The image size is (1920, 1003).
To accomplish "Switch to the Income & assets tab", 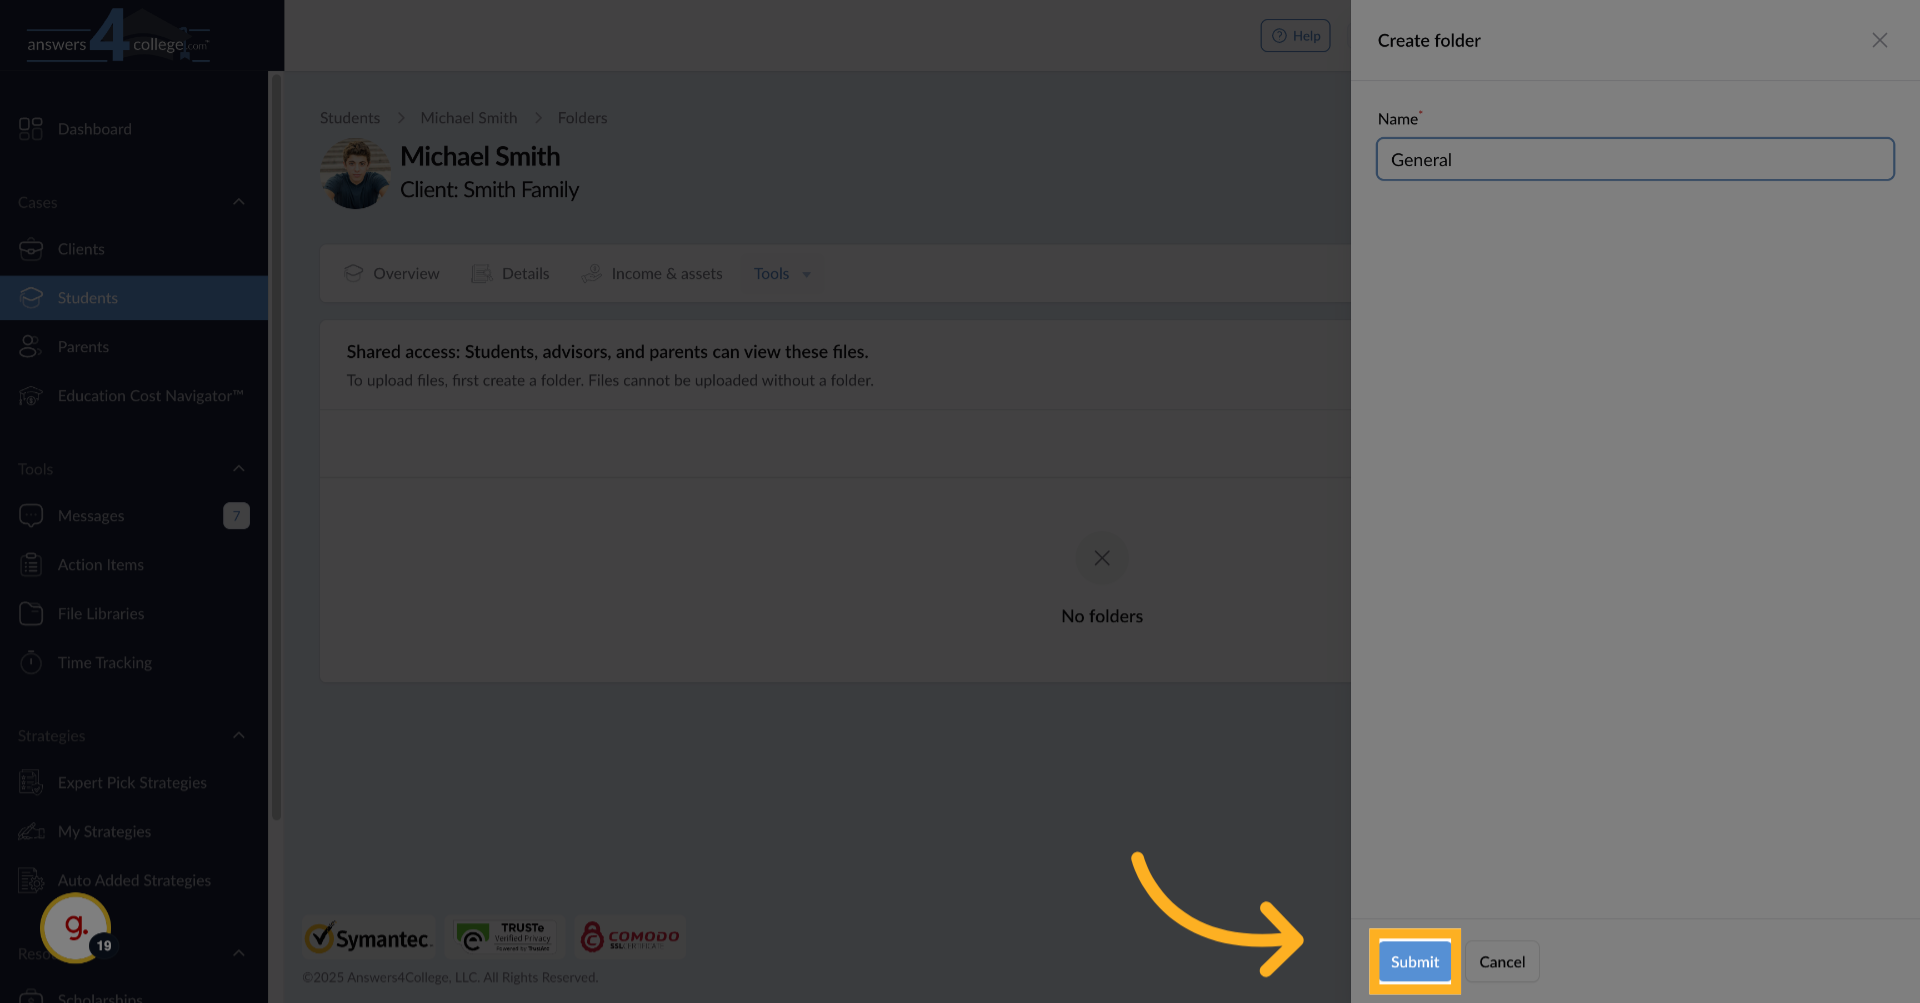I will coord(653,274).
